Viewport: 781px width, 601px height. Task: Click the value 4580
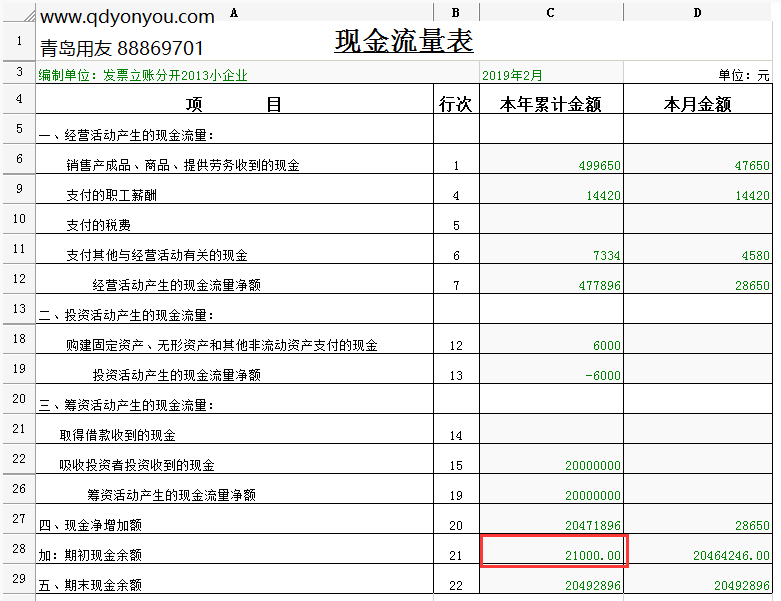pyautogui.click(x=756, y=256)
